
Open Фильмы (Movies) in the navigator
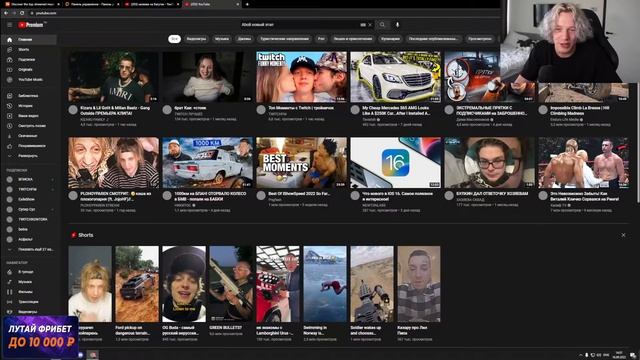click(x=29, y=292)
